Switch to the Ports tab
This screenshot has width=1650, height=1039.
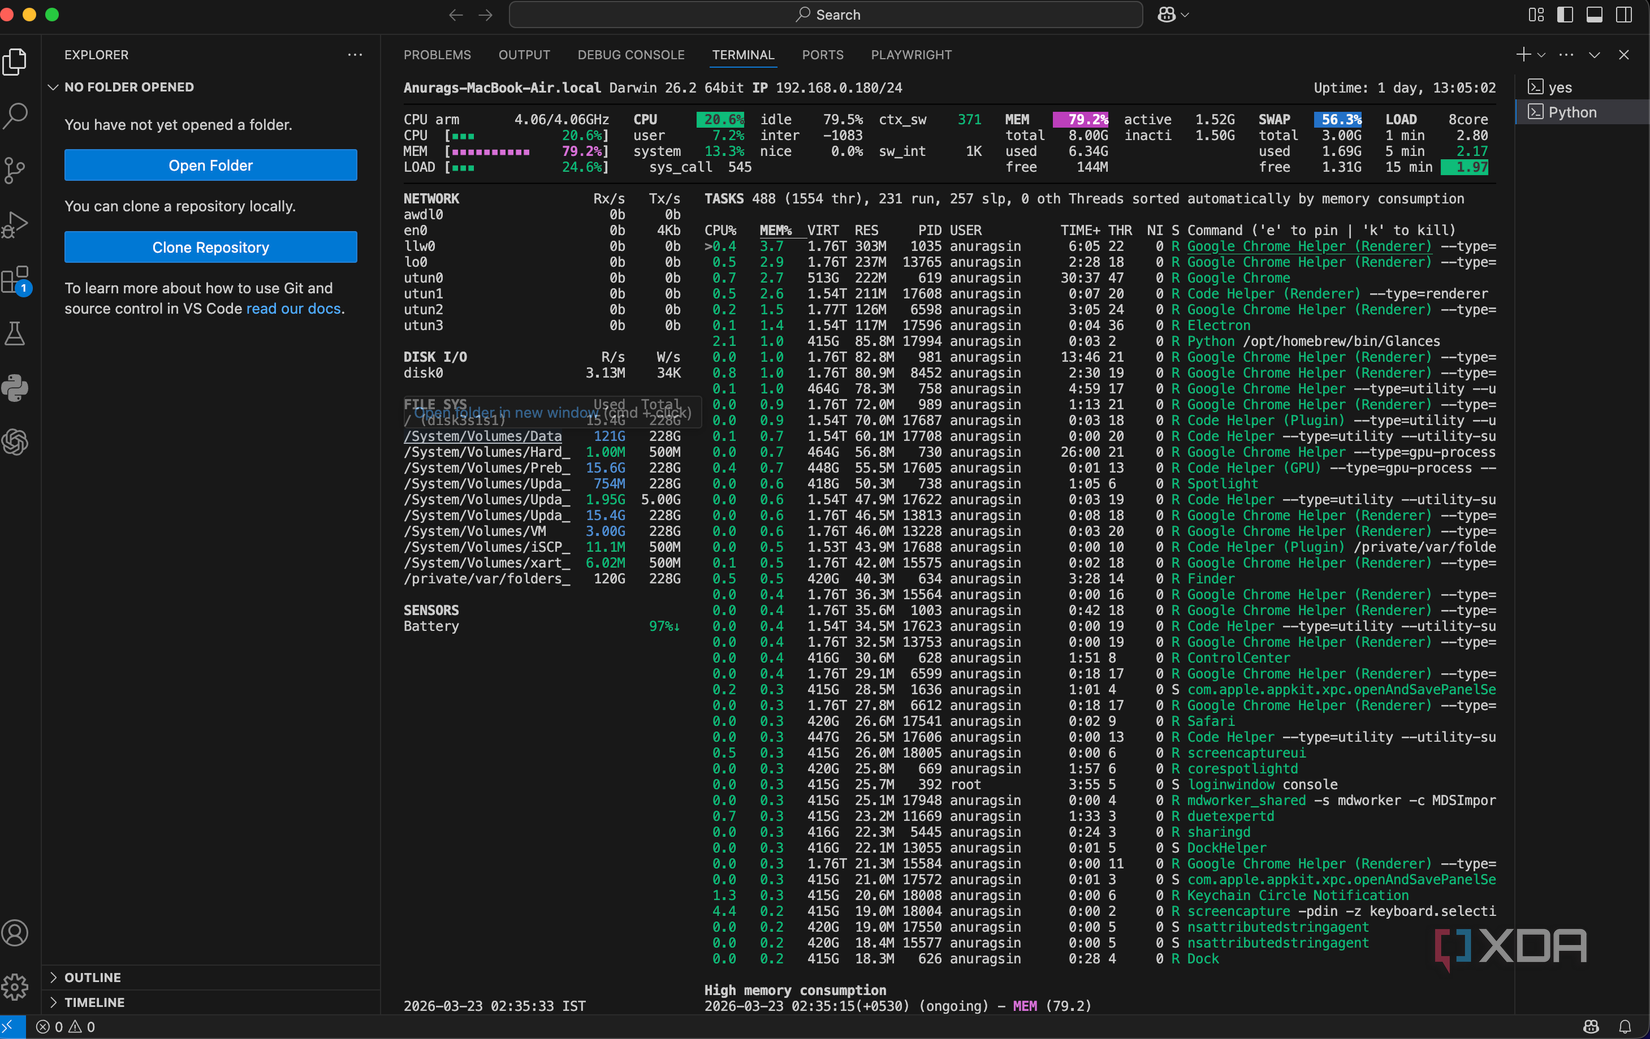822,55
